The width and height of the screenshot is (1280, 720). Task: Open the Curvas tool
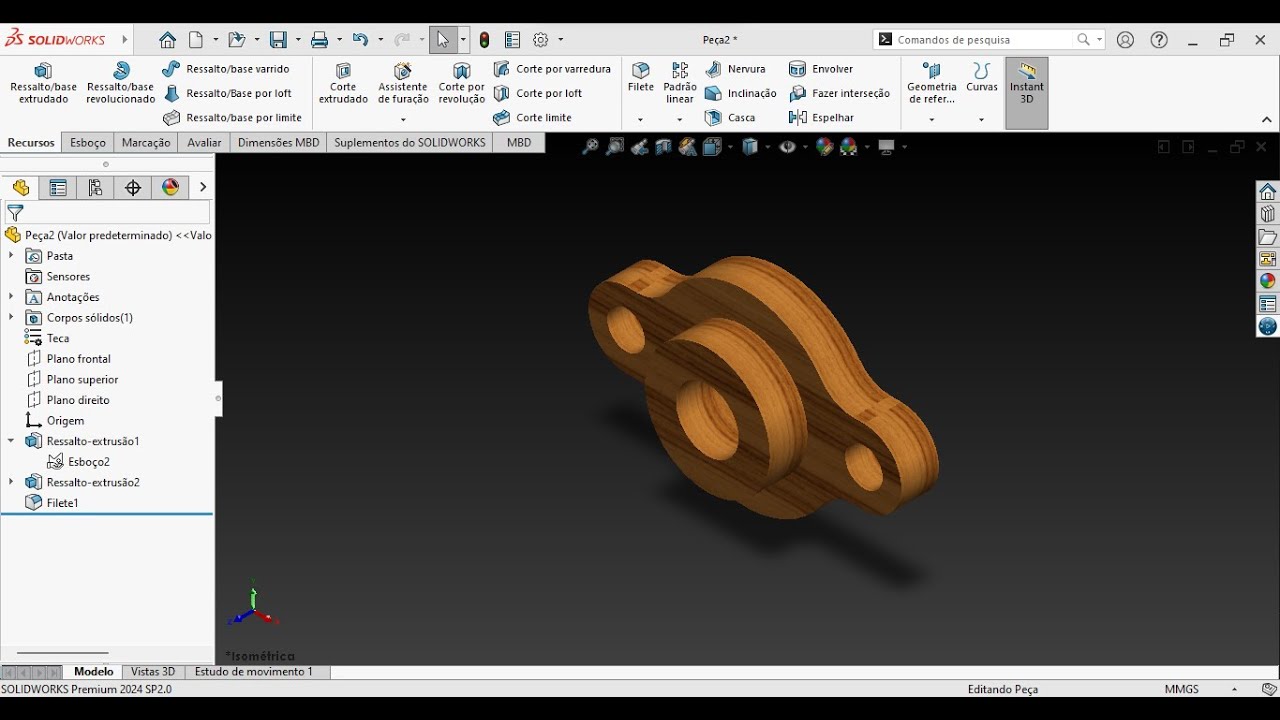(982, 78)
